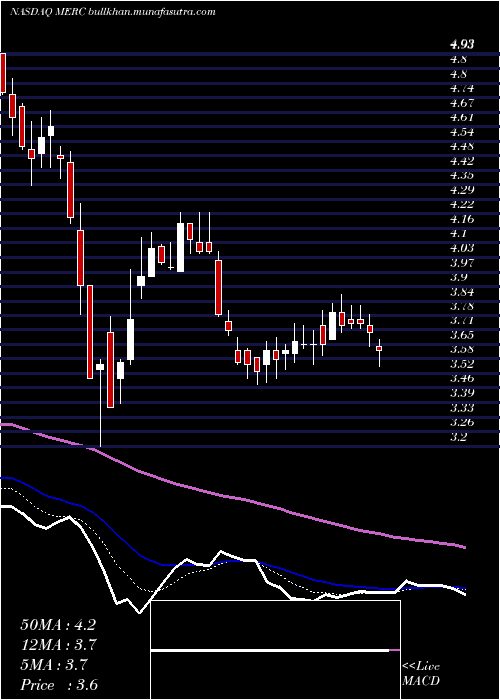This screenshot has height=700, width=500.
Task: Click the 3.58 price axis label
Action: [x=462, y=349]
